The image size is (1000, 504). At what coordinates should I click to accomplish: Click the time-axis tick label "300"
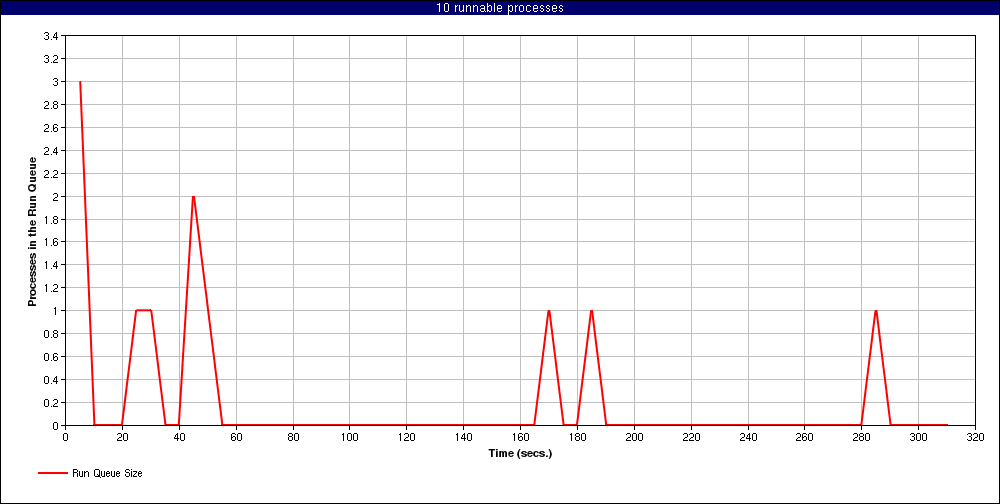click(918, 437)
